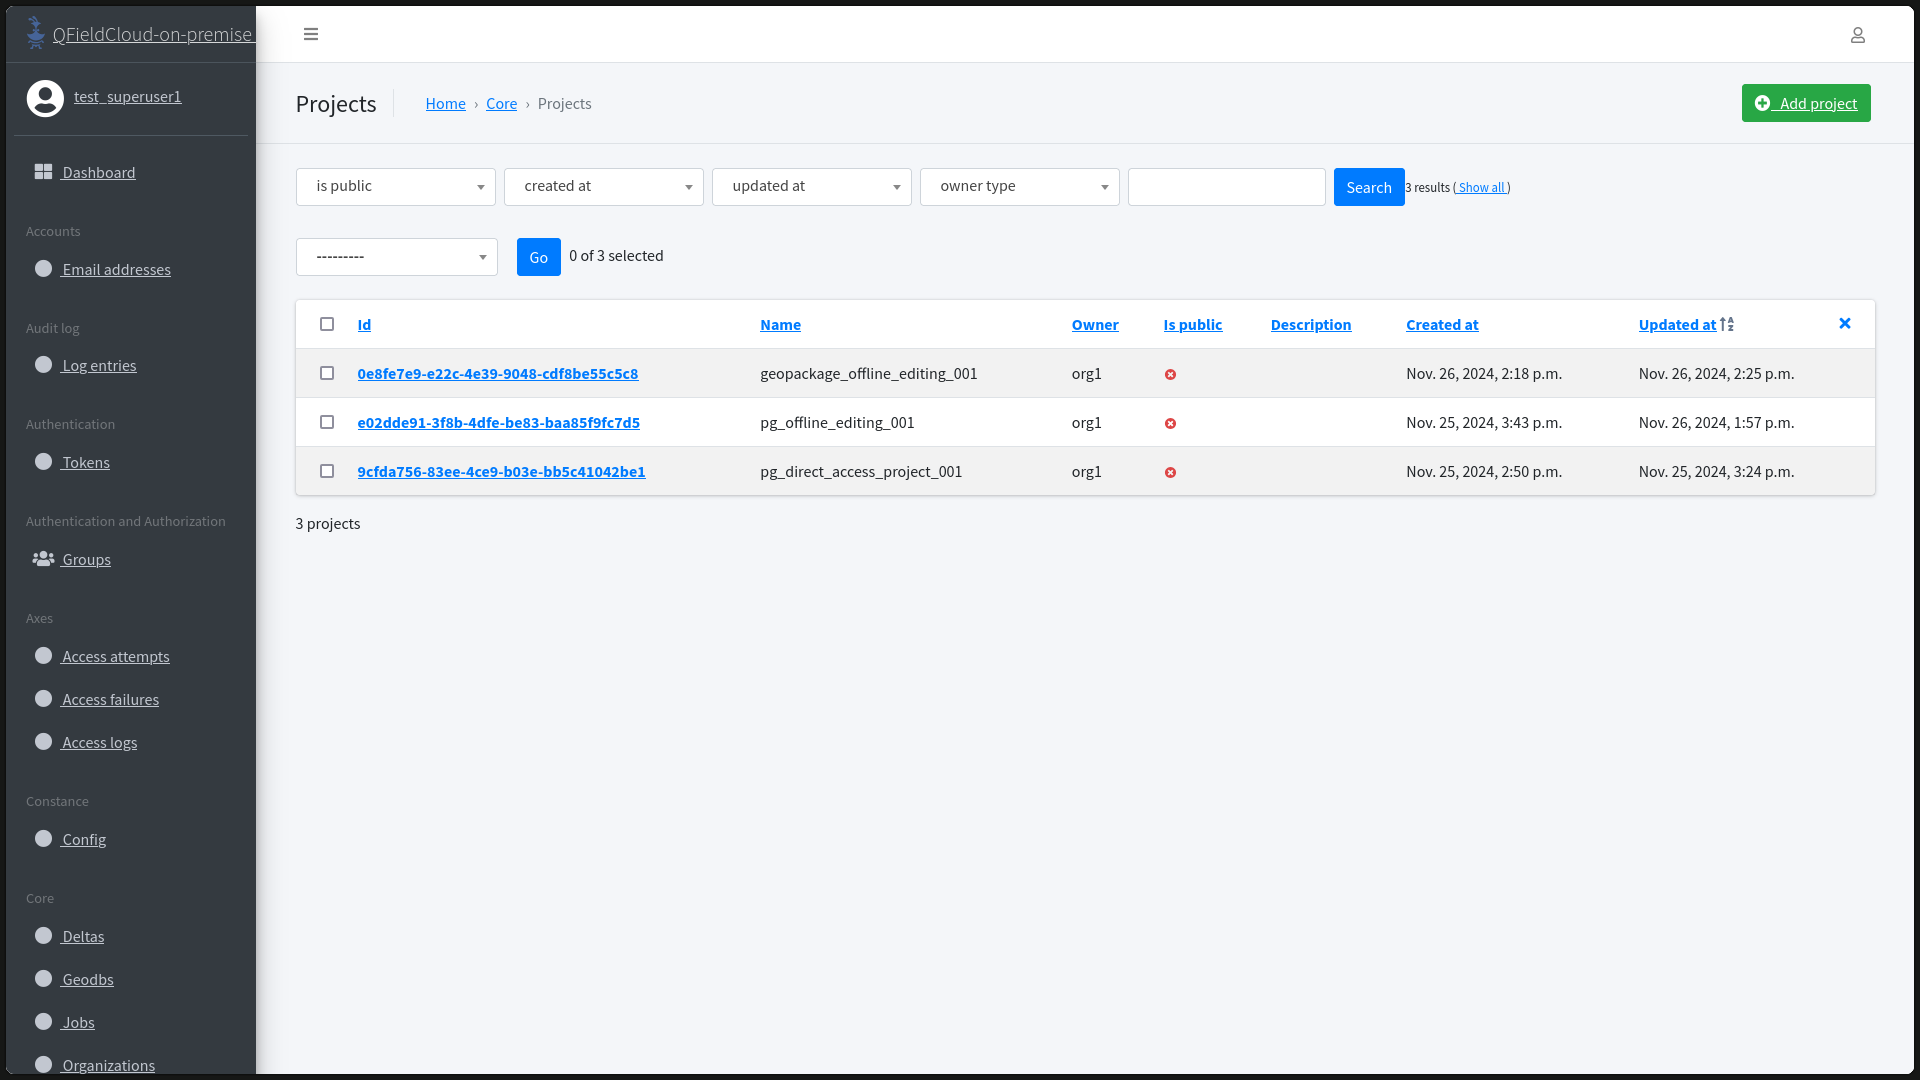Open the user account icon top right
Screen dimensions: 1920x1080
pos(1857,35)
